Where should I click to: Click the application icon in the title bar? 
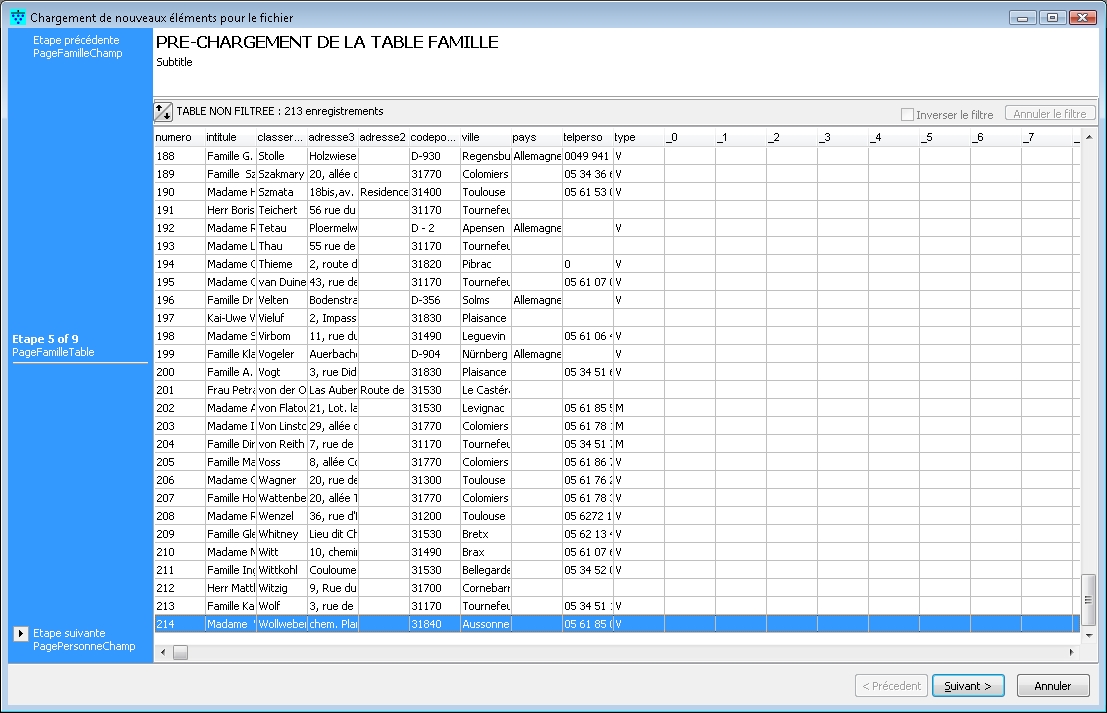point(17,18)
